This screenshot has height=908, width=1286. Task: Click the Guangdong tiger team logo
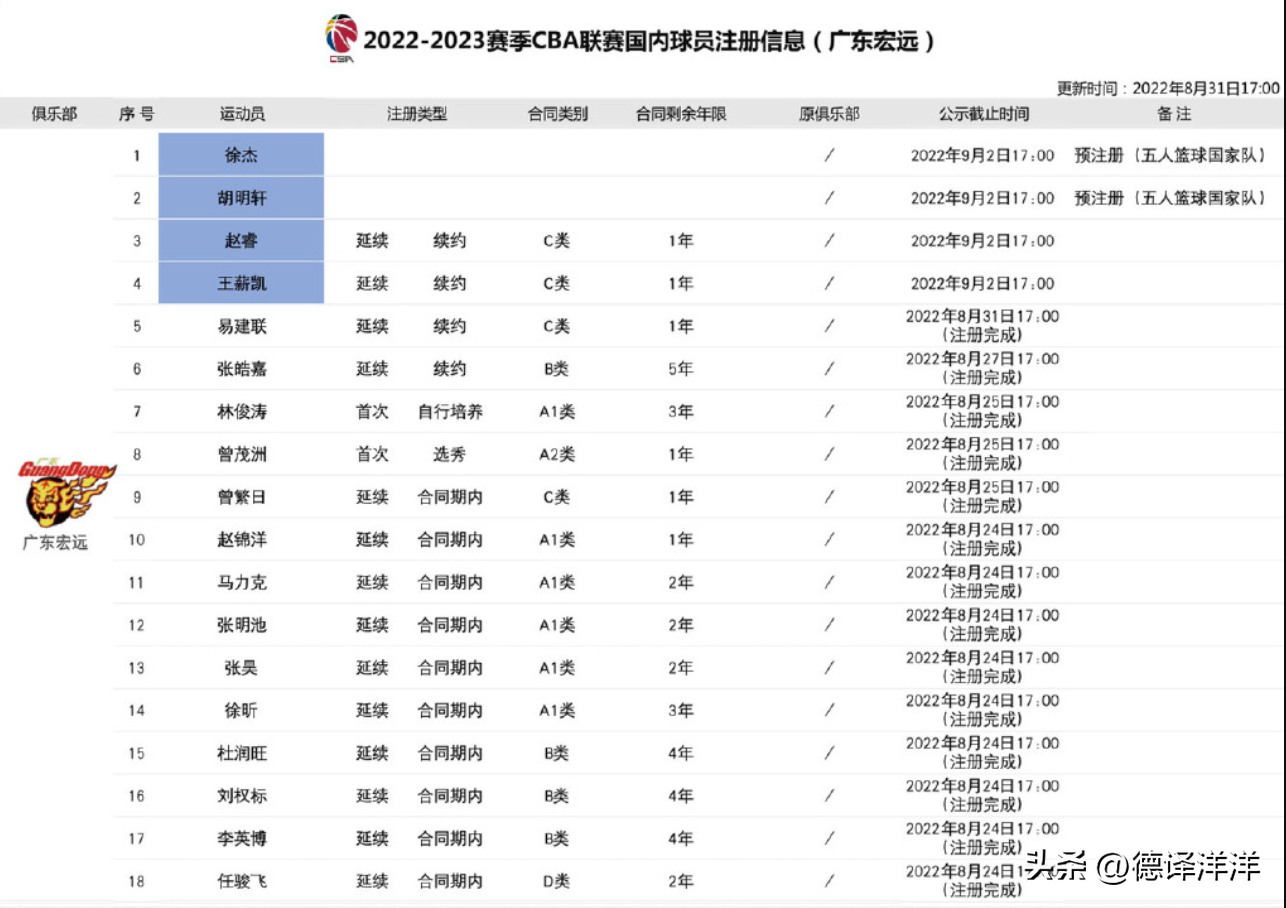click(x=66, y=494)
